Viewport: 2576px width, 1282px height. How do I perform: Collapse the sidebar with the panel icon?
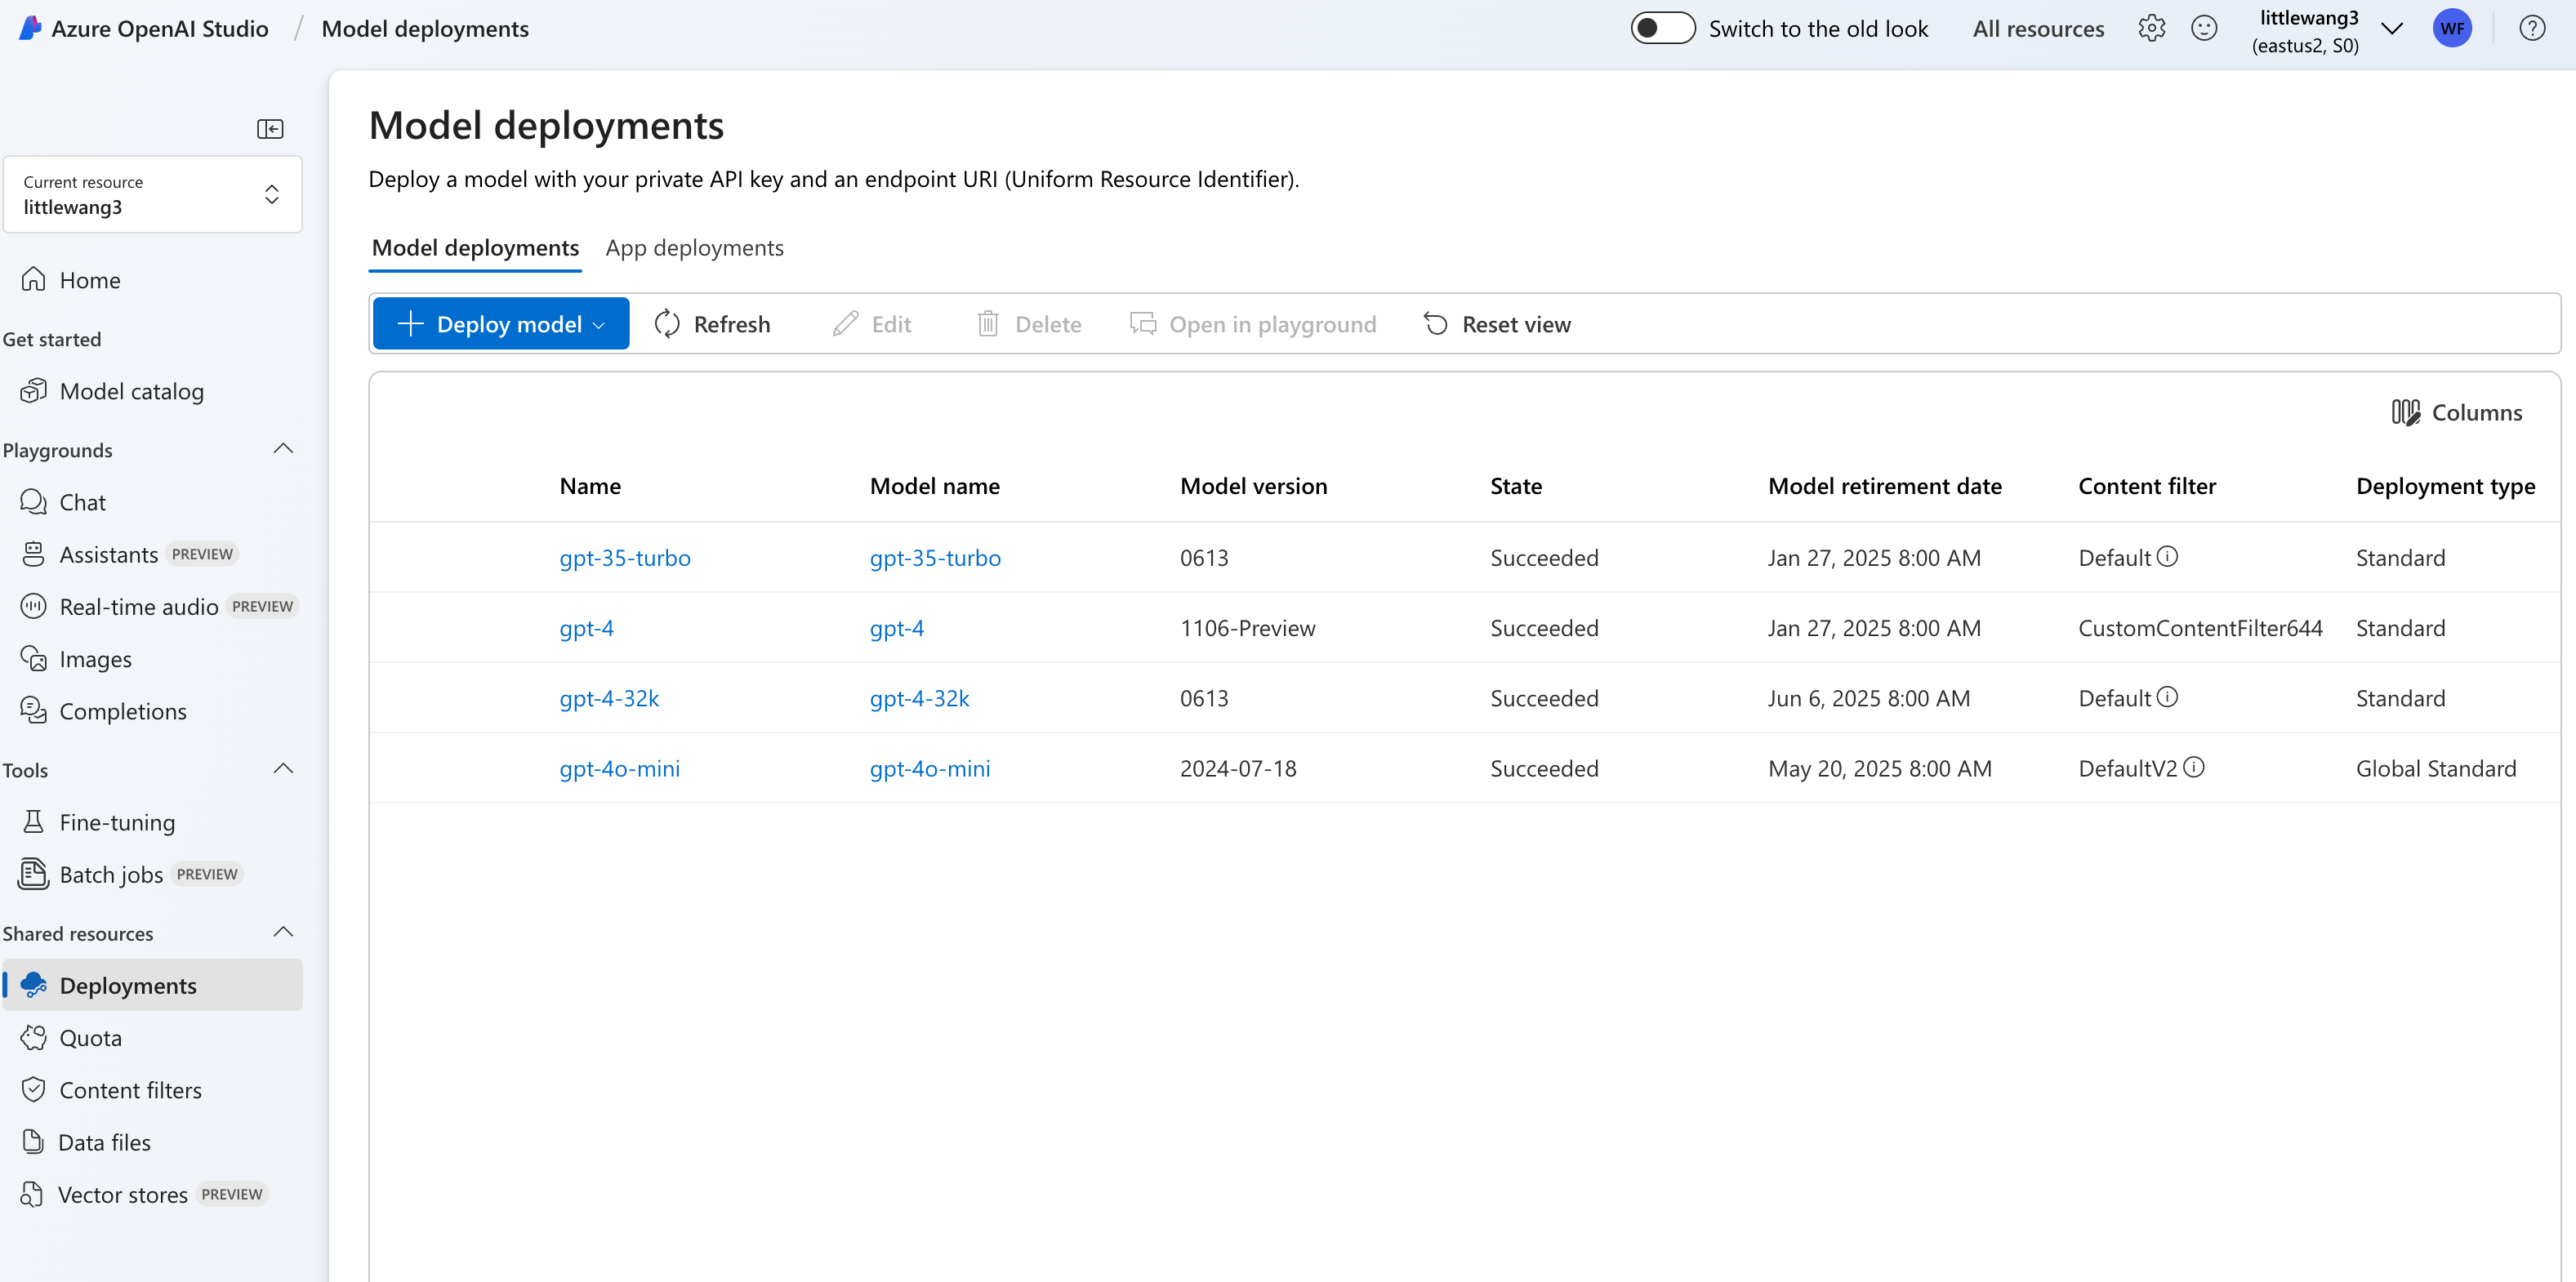(x=270, y=129)
